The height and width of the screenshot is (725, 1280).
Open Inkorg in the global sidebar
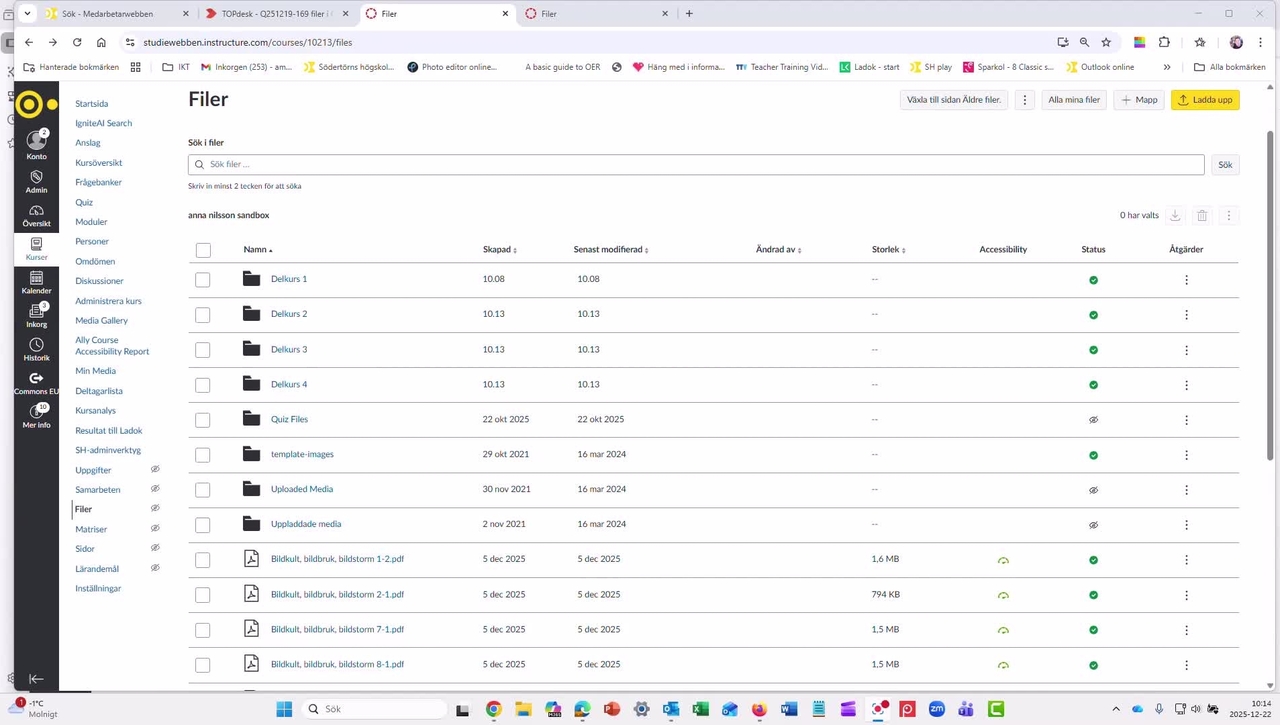36,314
